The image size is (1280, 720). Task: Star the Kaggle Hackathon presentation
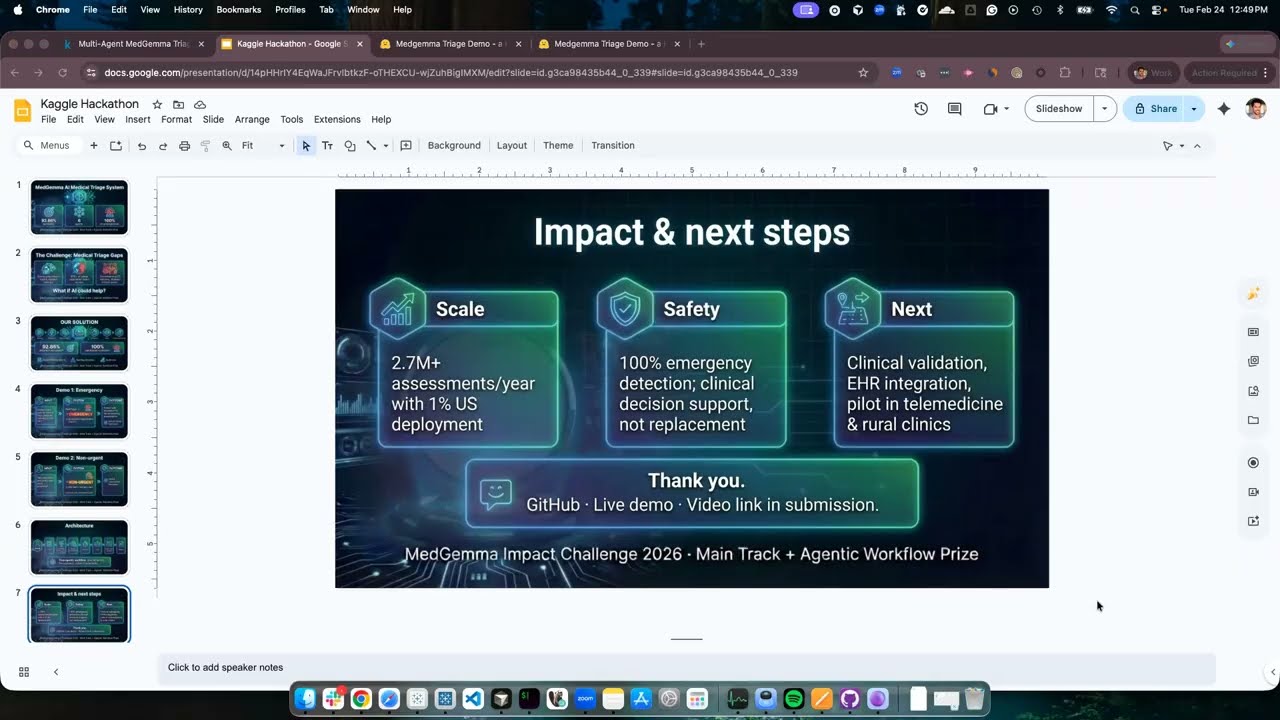tap(157, 104)
